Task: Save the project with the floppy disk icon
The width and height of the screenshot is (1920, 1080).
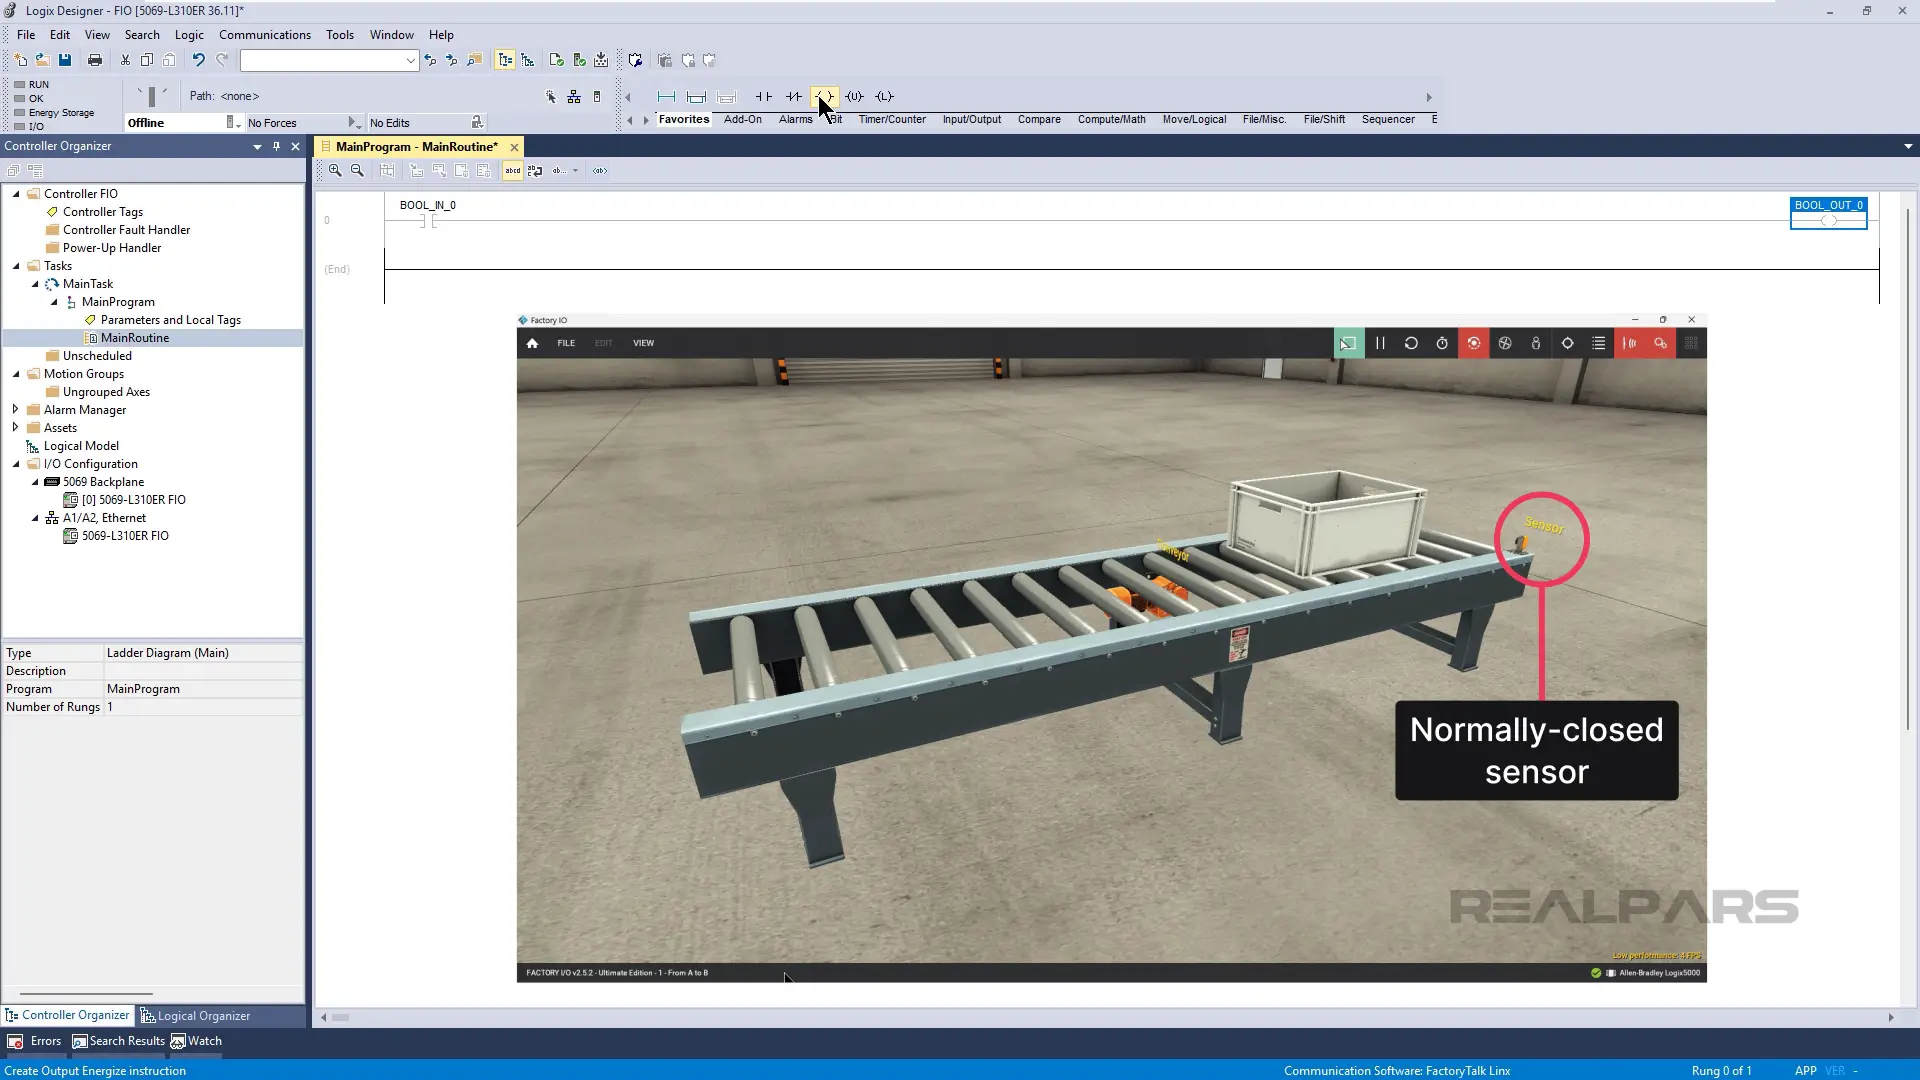Action: pyautogui.click(x=65, y=60)
